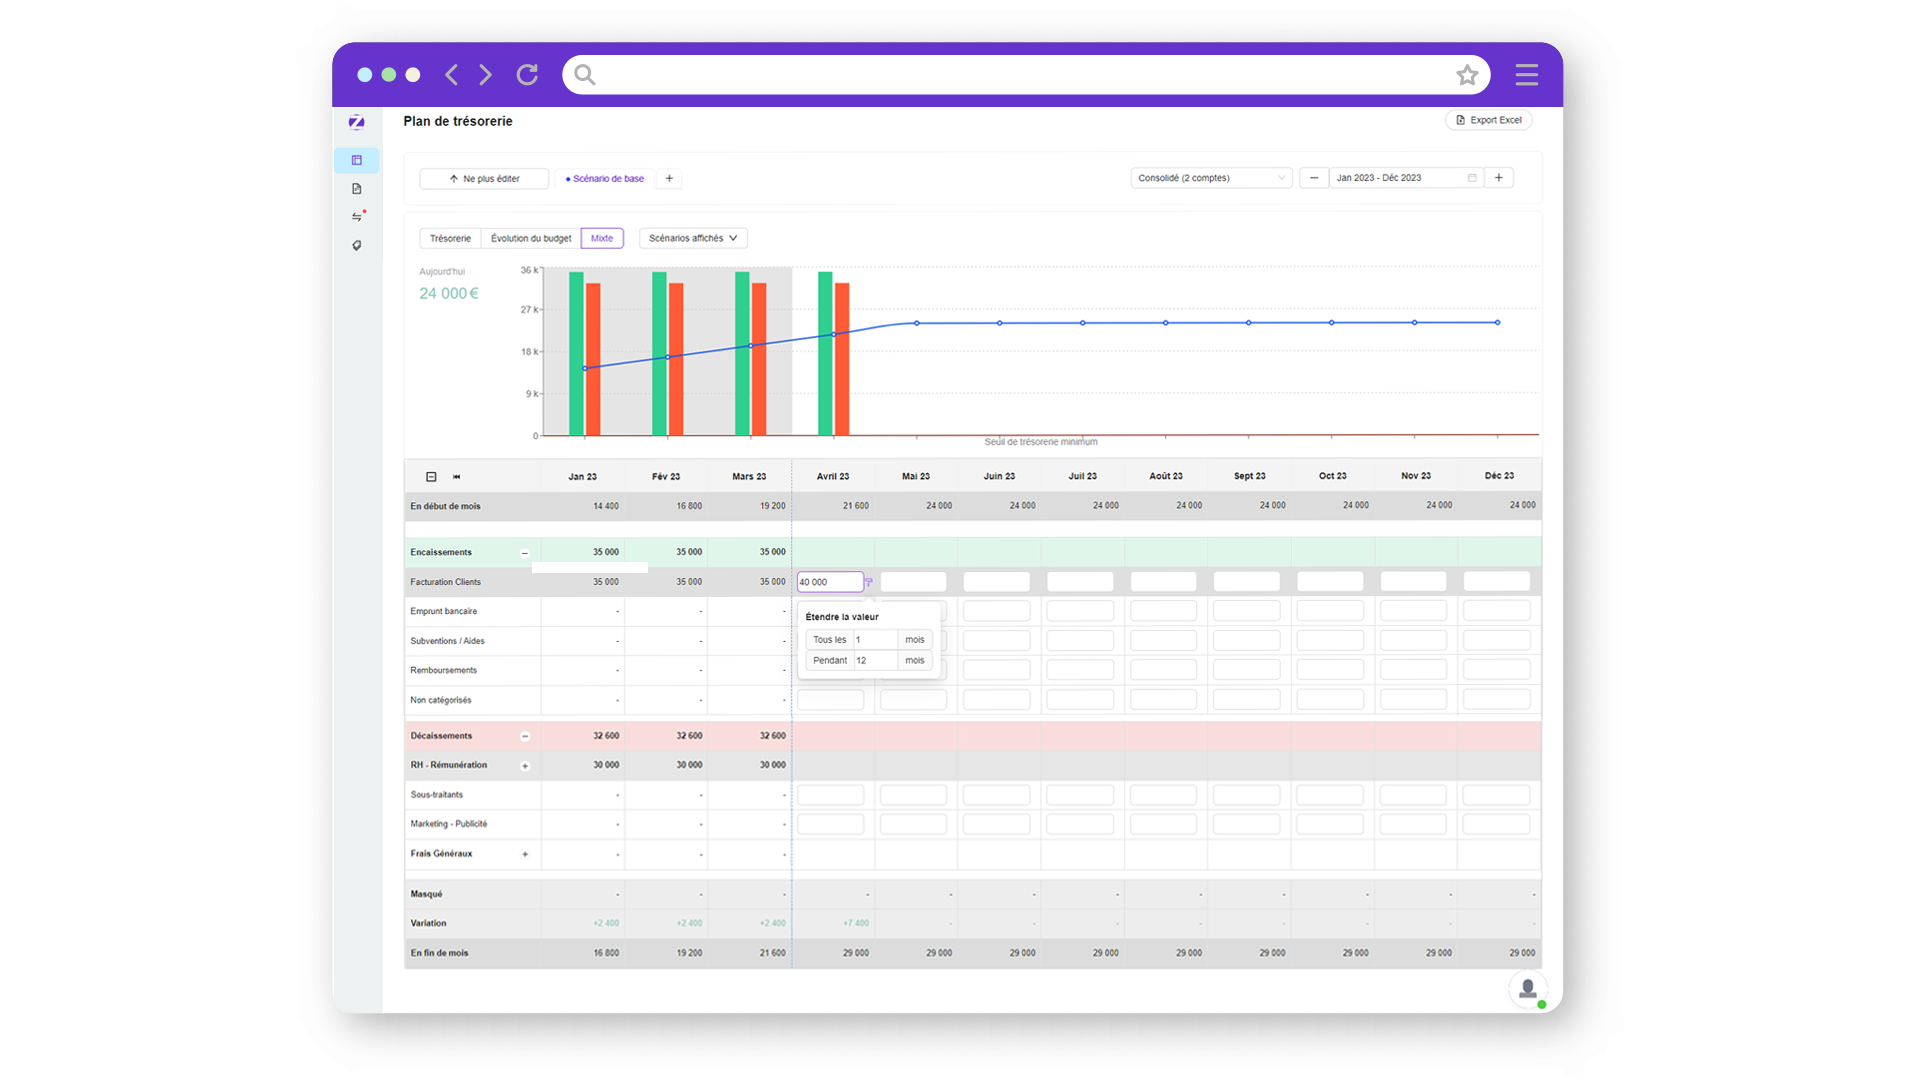
Task: Open the transactions sidebar icon with red dot
Action: [x=357, y=217]
